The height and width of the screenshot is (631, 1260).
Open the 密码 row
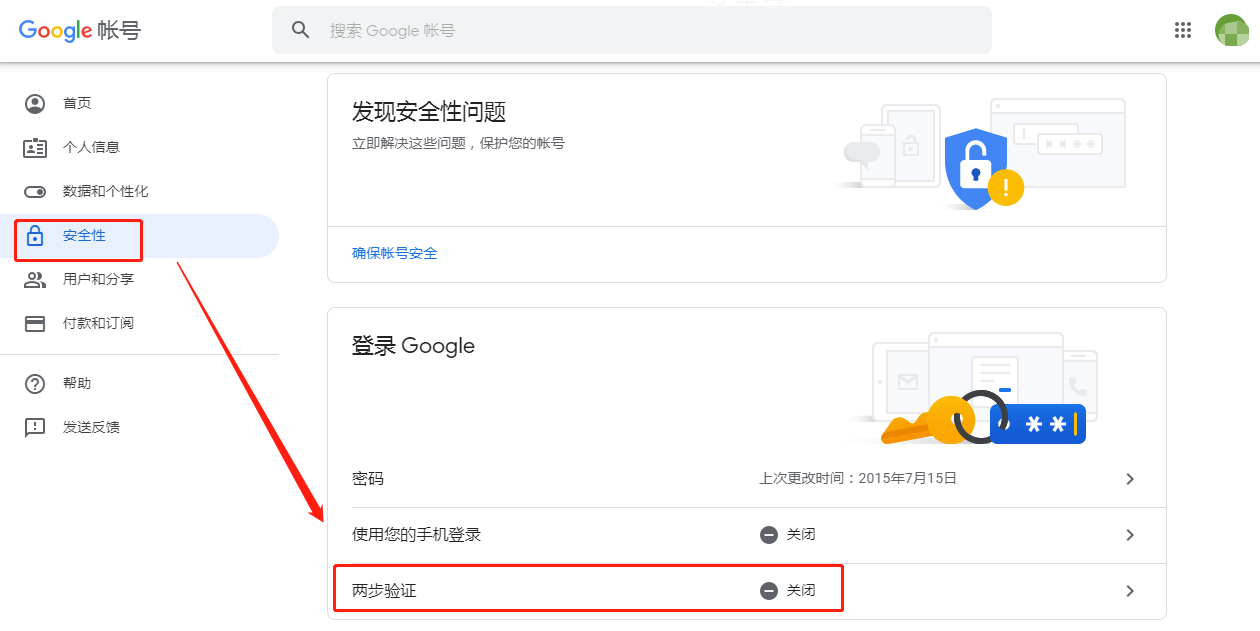pyautogui.click(x=747, y=479)
